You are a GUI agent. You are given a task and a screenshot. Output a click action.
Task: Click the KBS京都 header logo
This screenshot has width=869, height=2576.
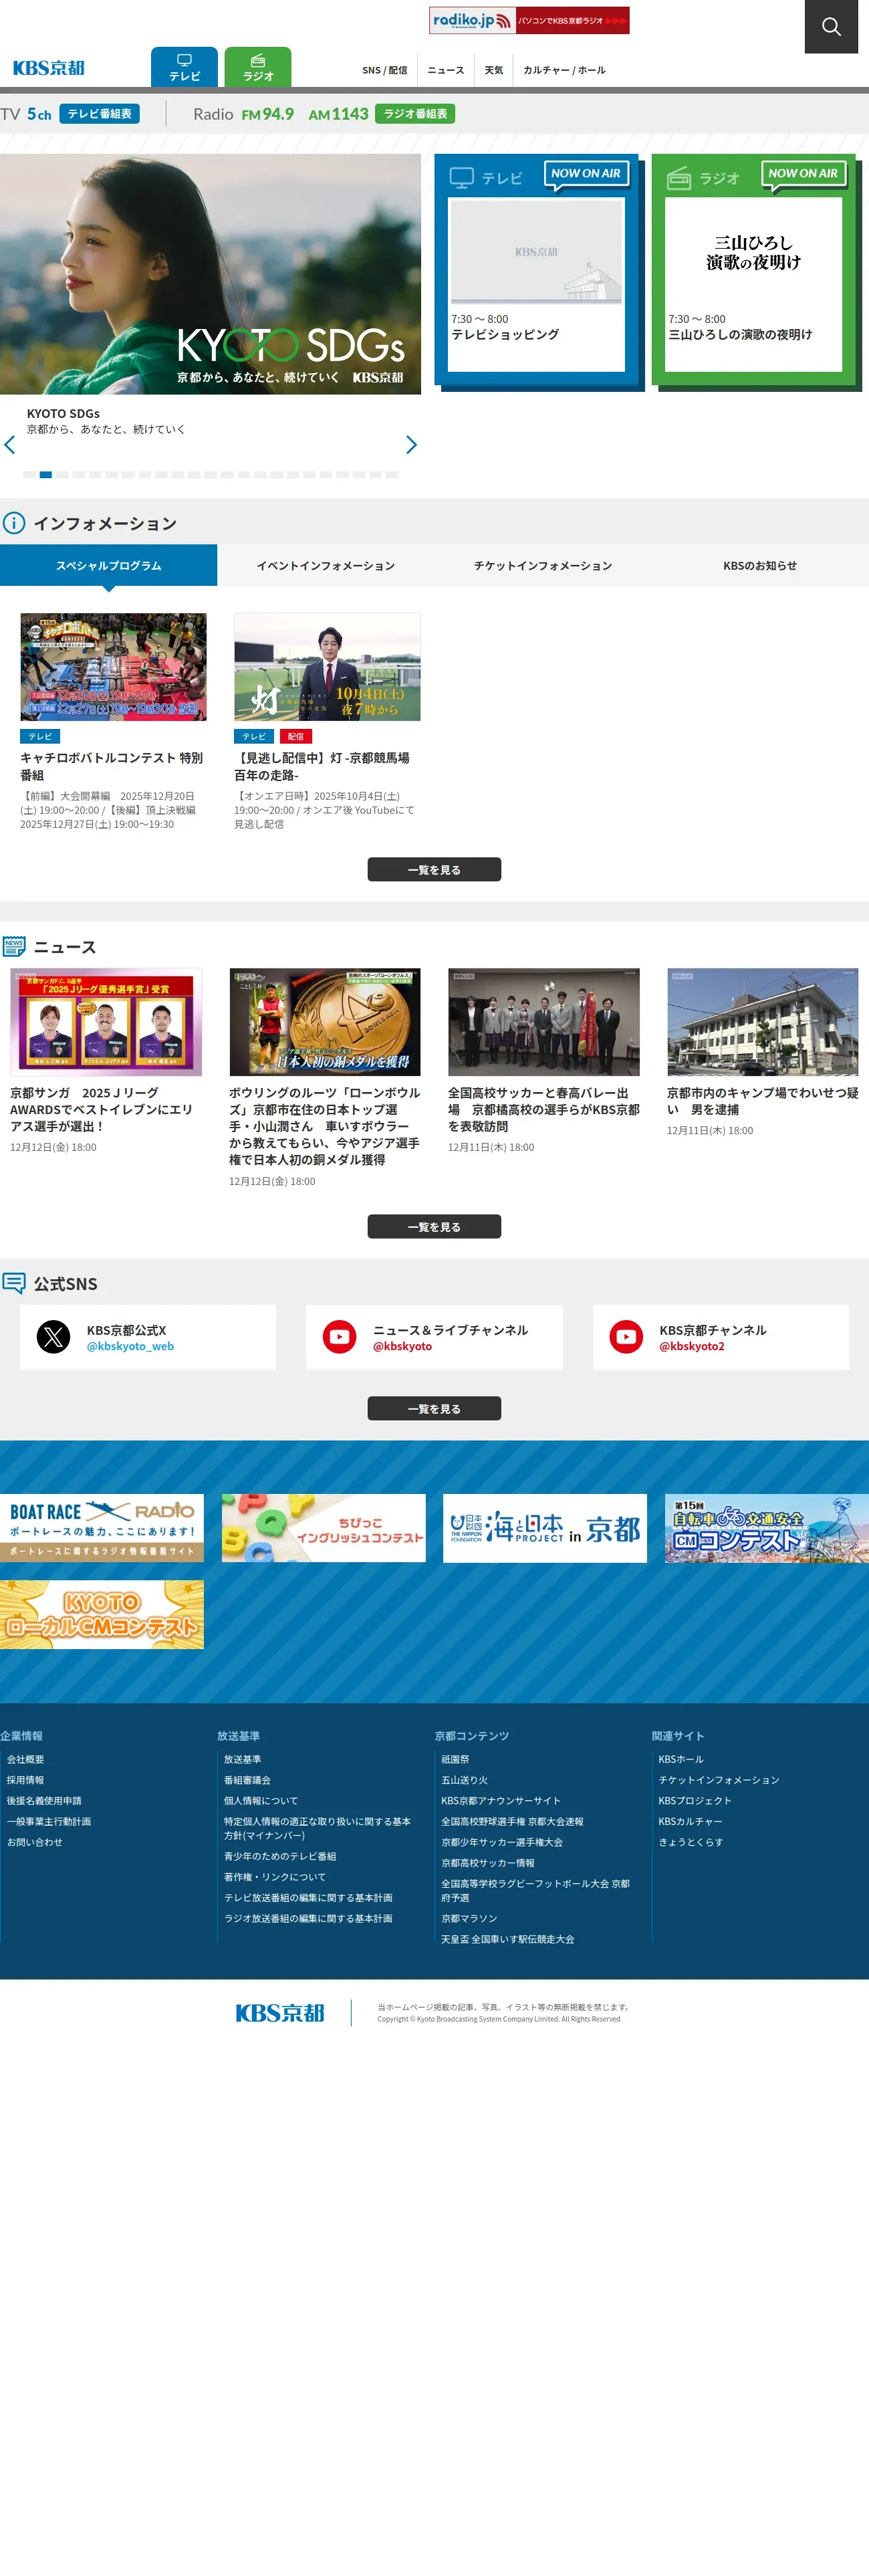tap(49, 68)
